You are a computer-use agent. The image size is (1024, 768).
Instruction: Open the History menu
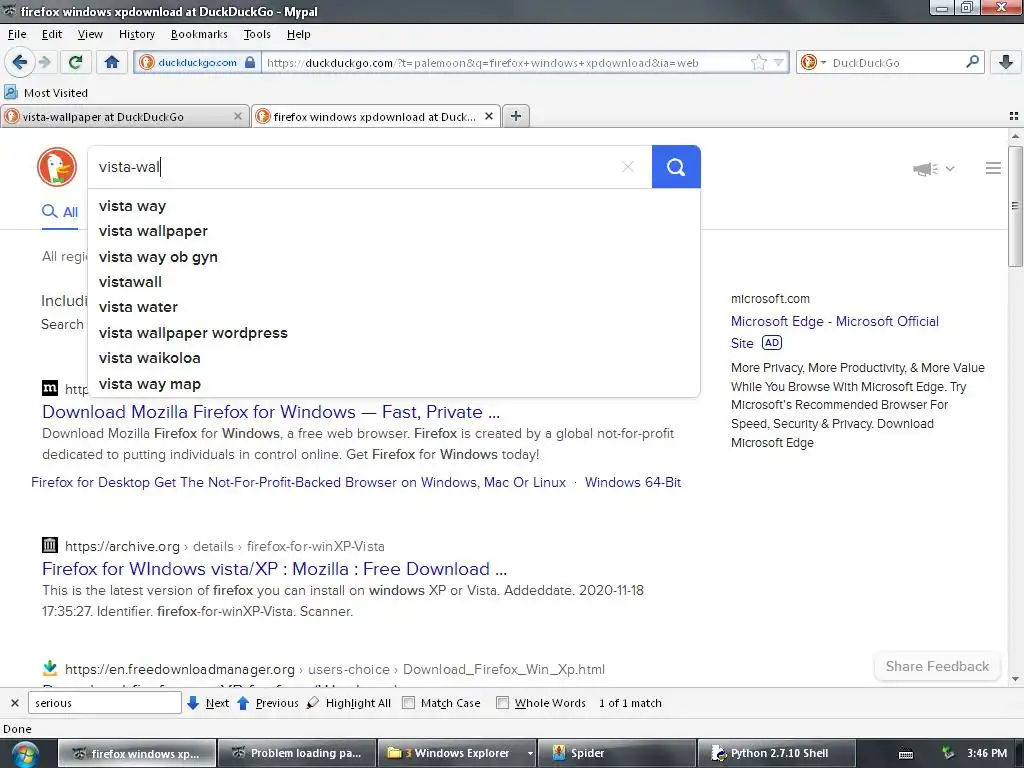click(136, 34)
